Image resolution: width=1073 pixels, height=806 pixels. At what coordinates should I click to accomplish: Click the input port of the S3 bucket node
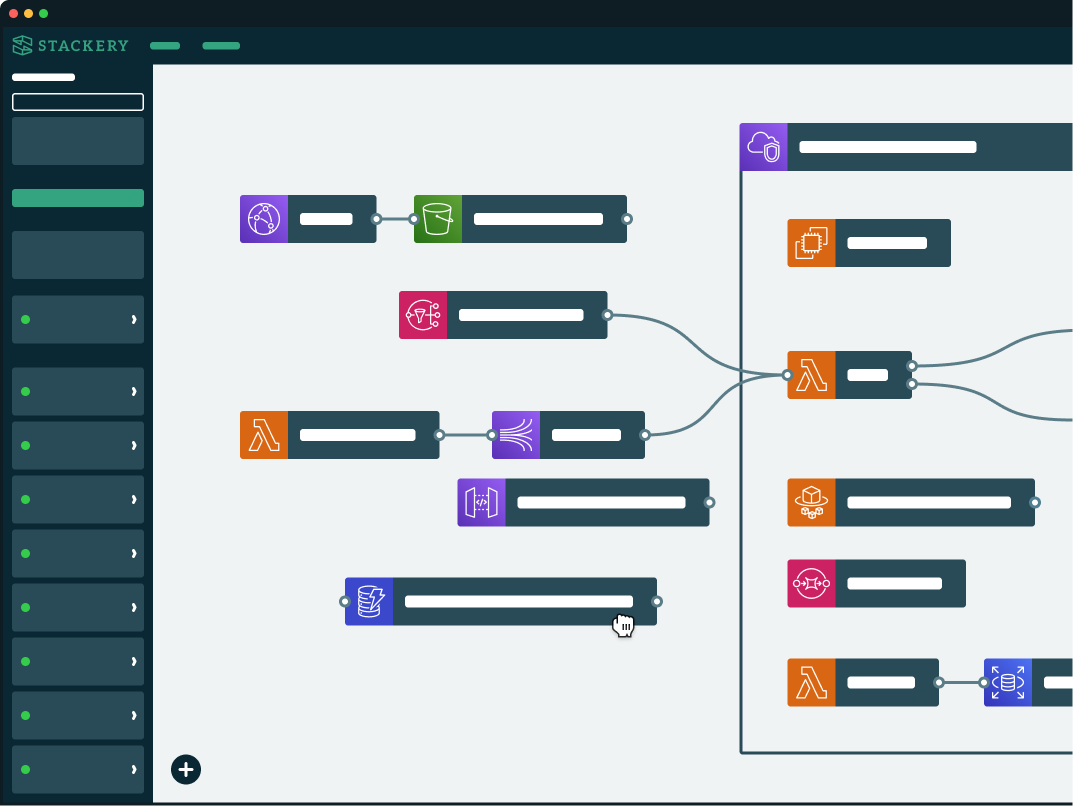(x=414, y=219)
